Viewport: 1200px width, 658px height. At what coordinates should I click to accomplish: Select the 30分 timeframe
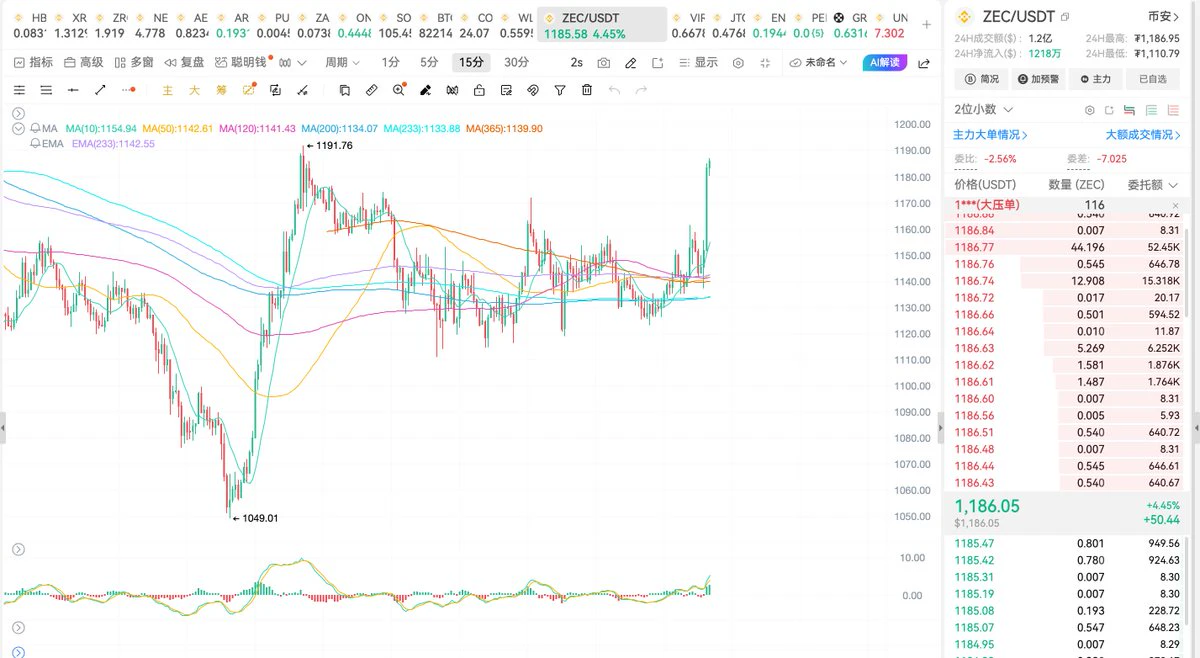tap(516, 62)
